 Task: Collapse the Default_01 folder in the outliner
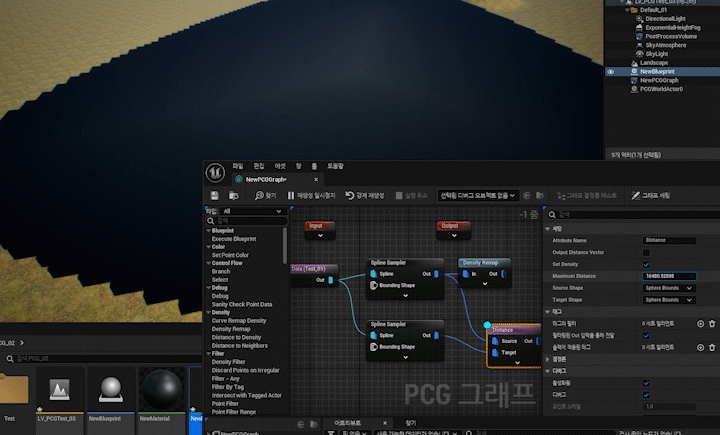627,10
